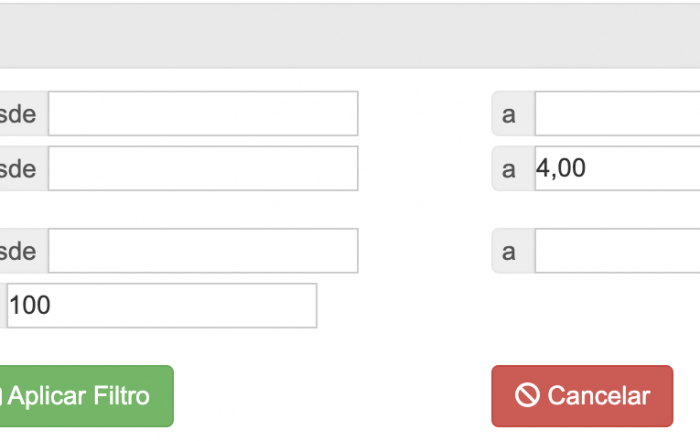Apply the filter with Aplicar Filtro
Screen dimensions: 700x441
point(84,396)
